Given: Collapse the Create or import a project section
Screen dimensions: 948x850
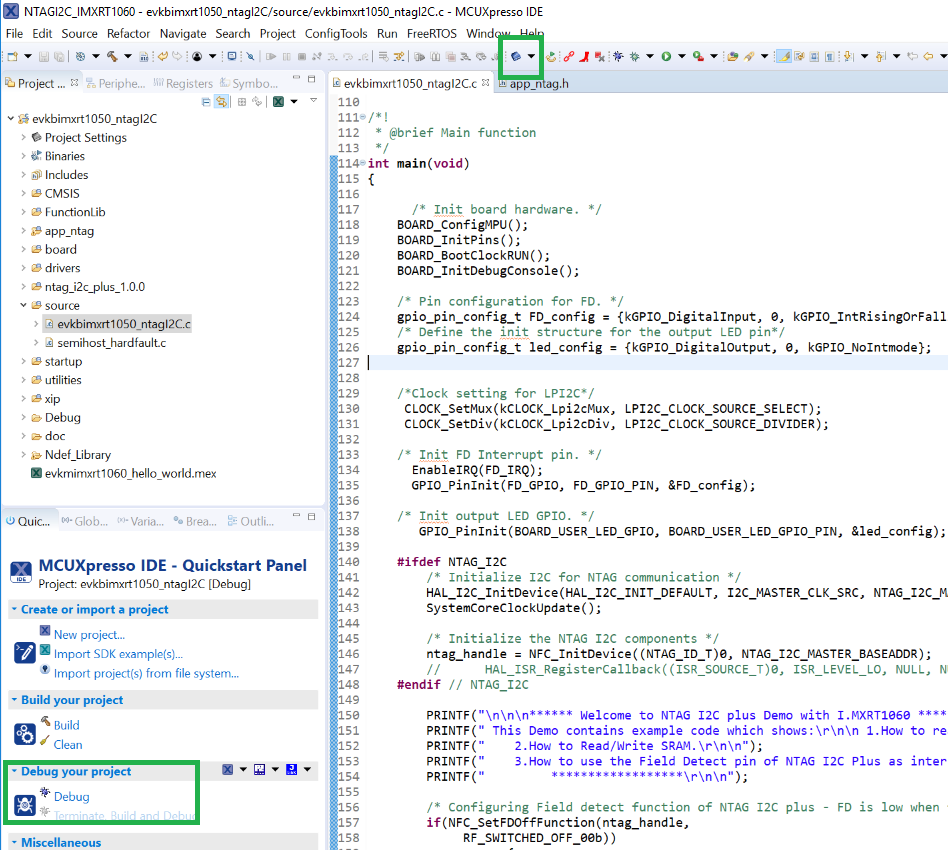Looking at the screenshot, I should point(14,609).
